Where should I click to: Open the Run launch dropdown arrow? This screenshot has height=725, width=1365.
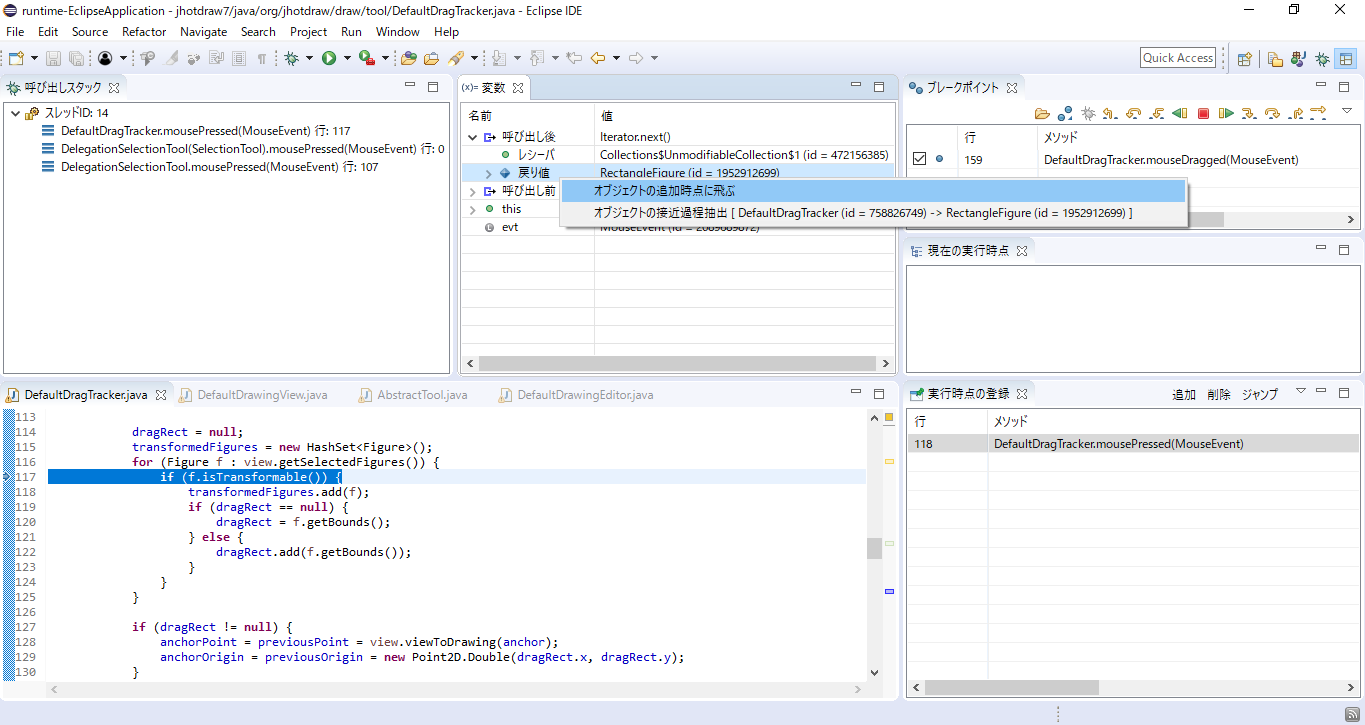pos(347,58)
